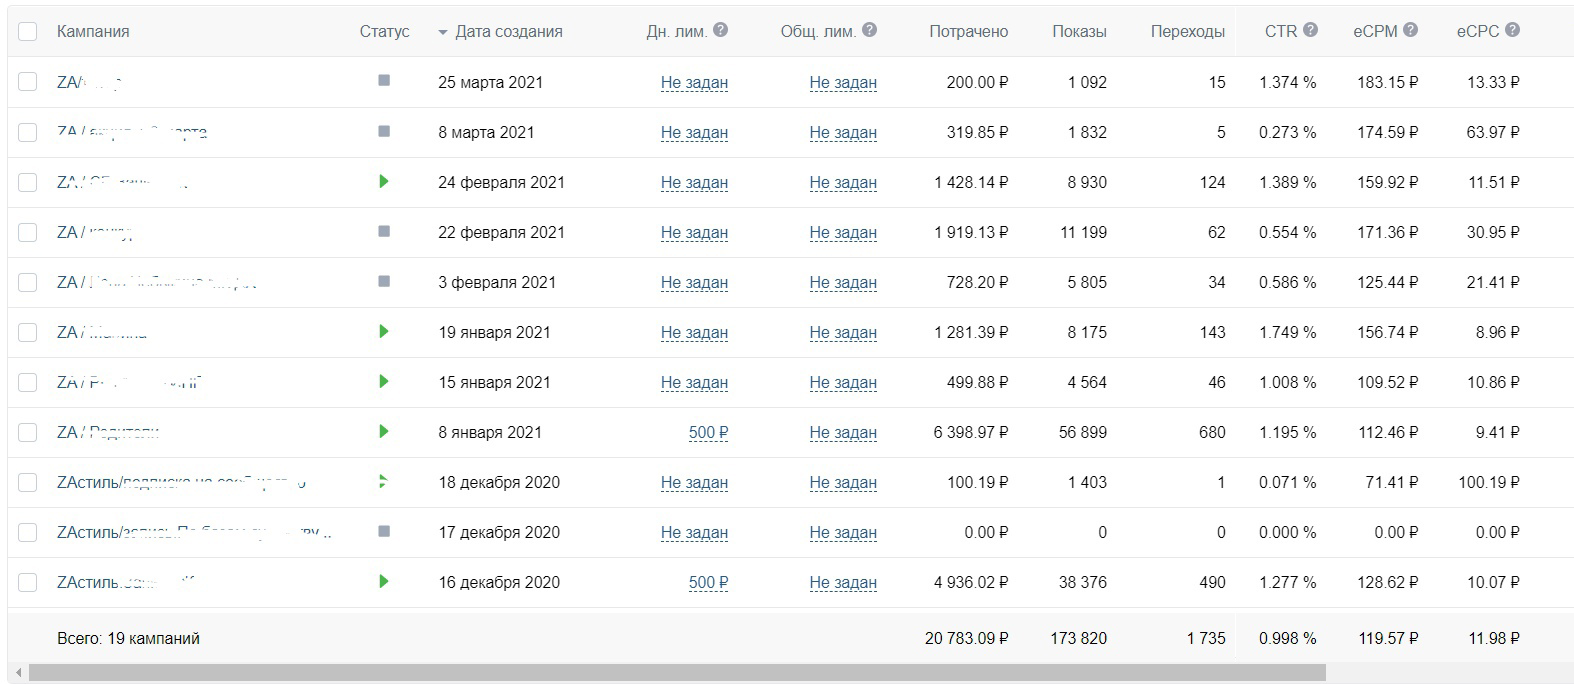Open the eCPM help question mark
The image size is (1574, 684).
(x=1410, y=30)
